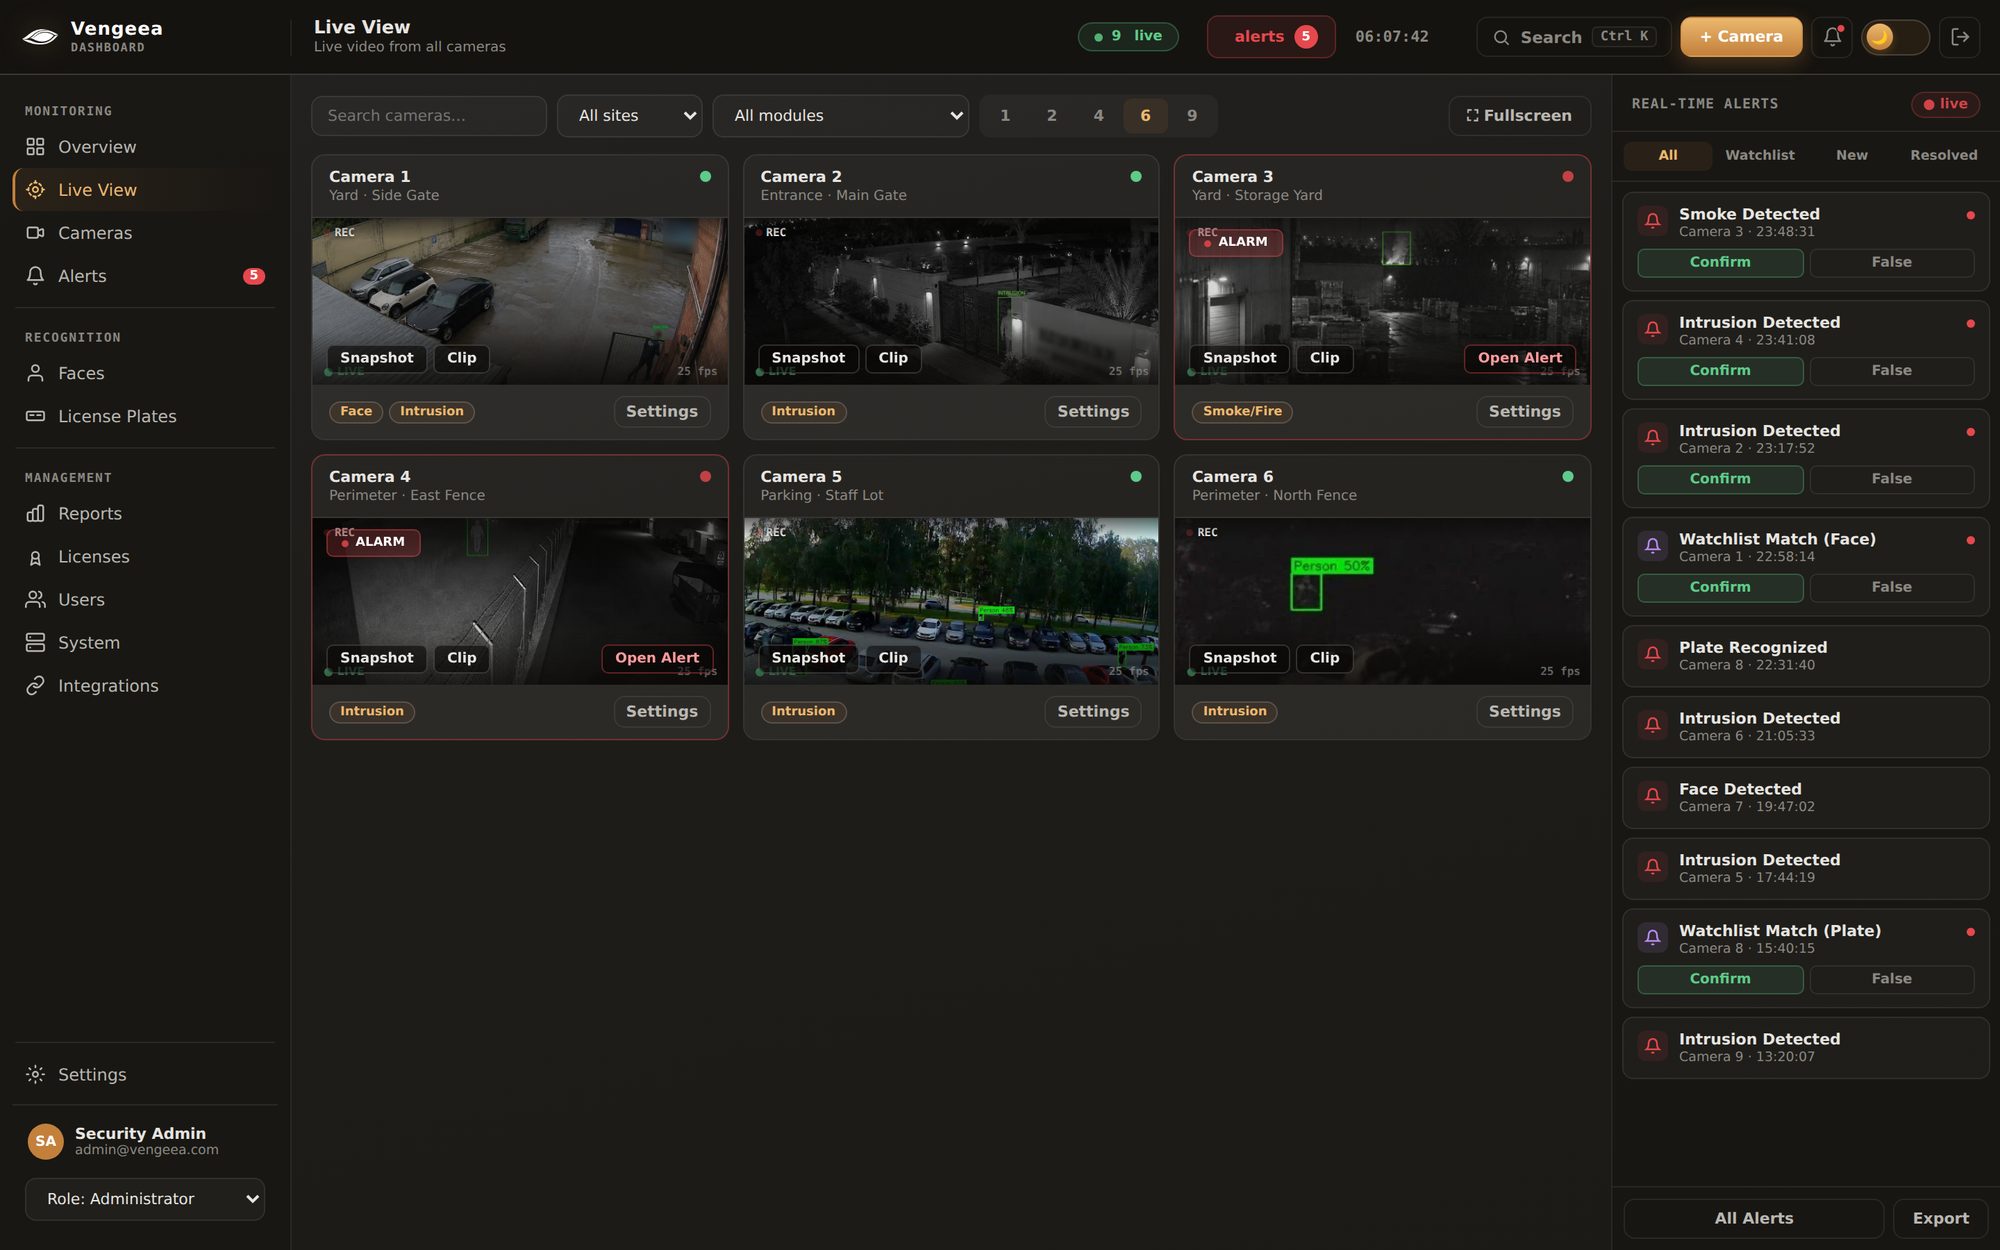Select the All alerts tab
The width and height of the screenshot is (2000, 1250).
coord(1667,155)
